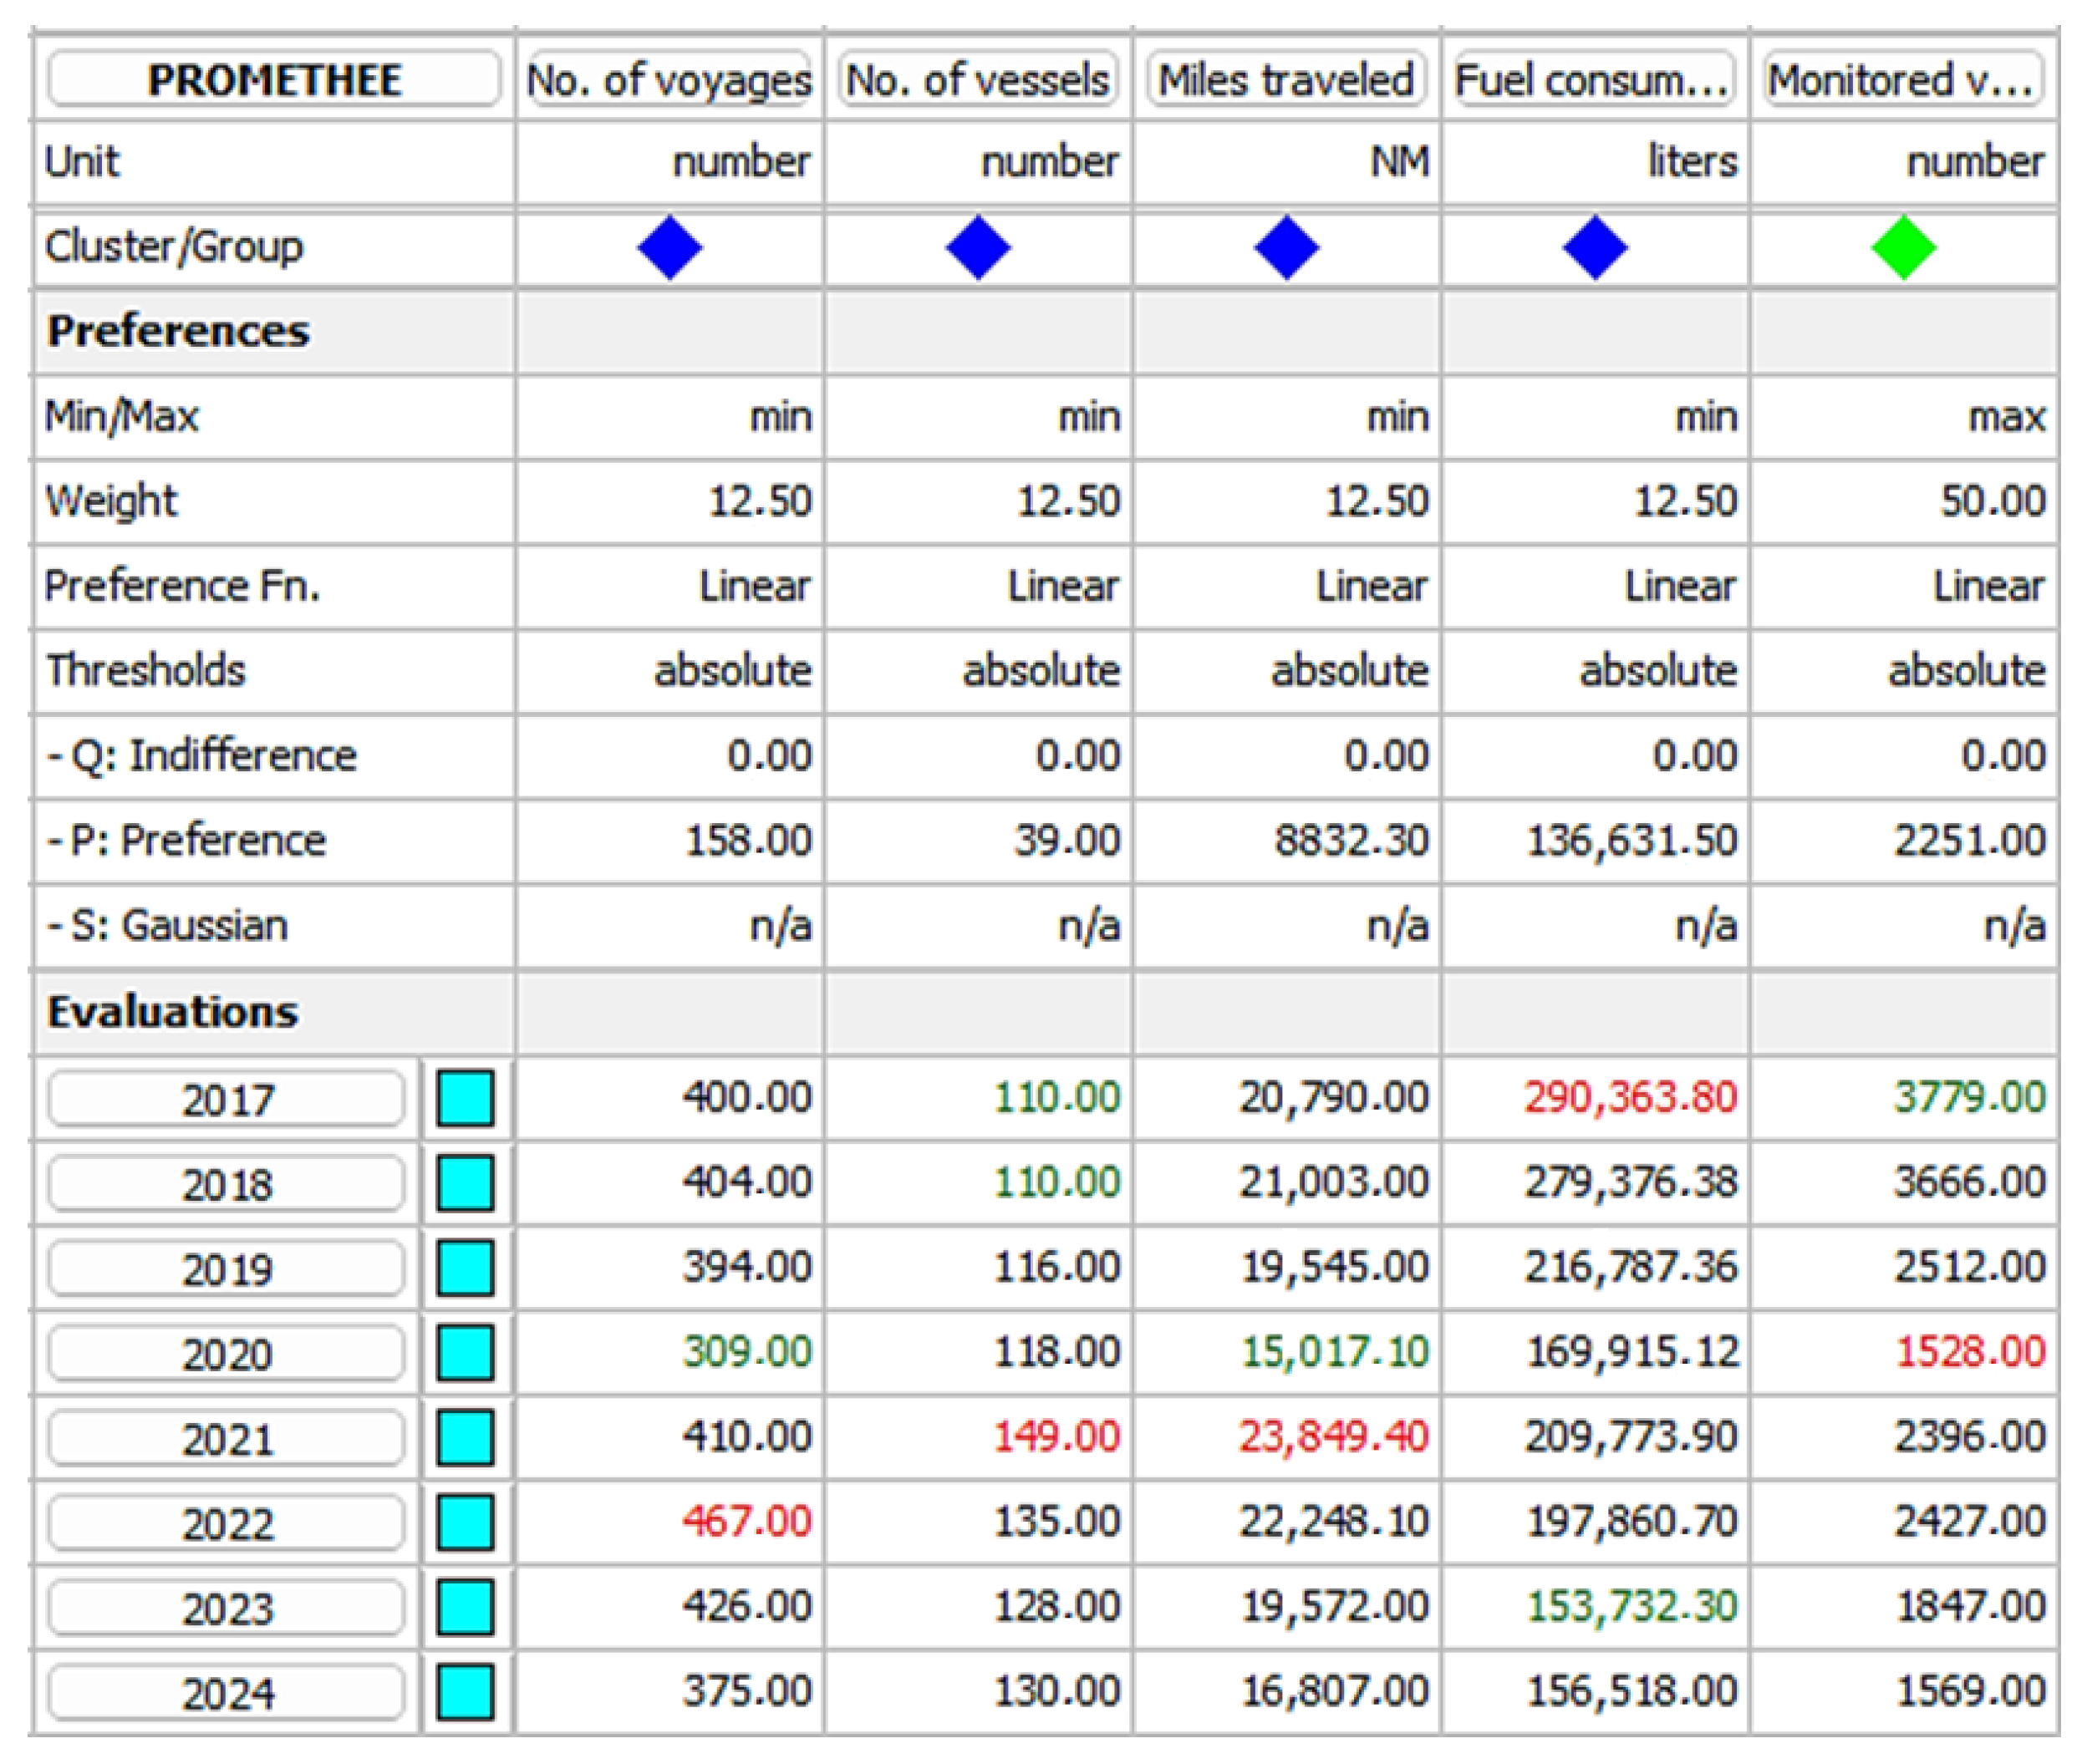This screenshot has height=1764, width=2087.
Task: Click the cyan square beside 2024
Action: pos(466,1692)
